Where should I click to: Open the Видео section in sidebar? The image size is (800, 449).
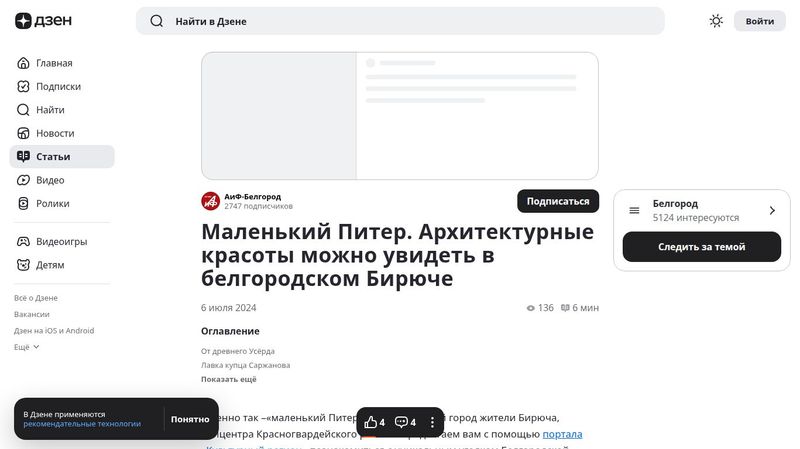coord(50,180)
